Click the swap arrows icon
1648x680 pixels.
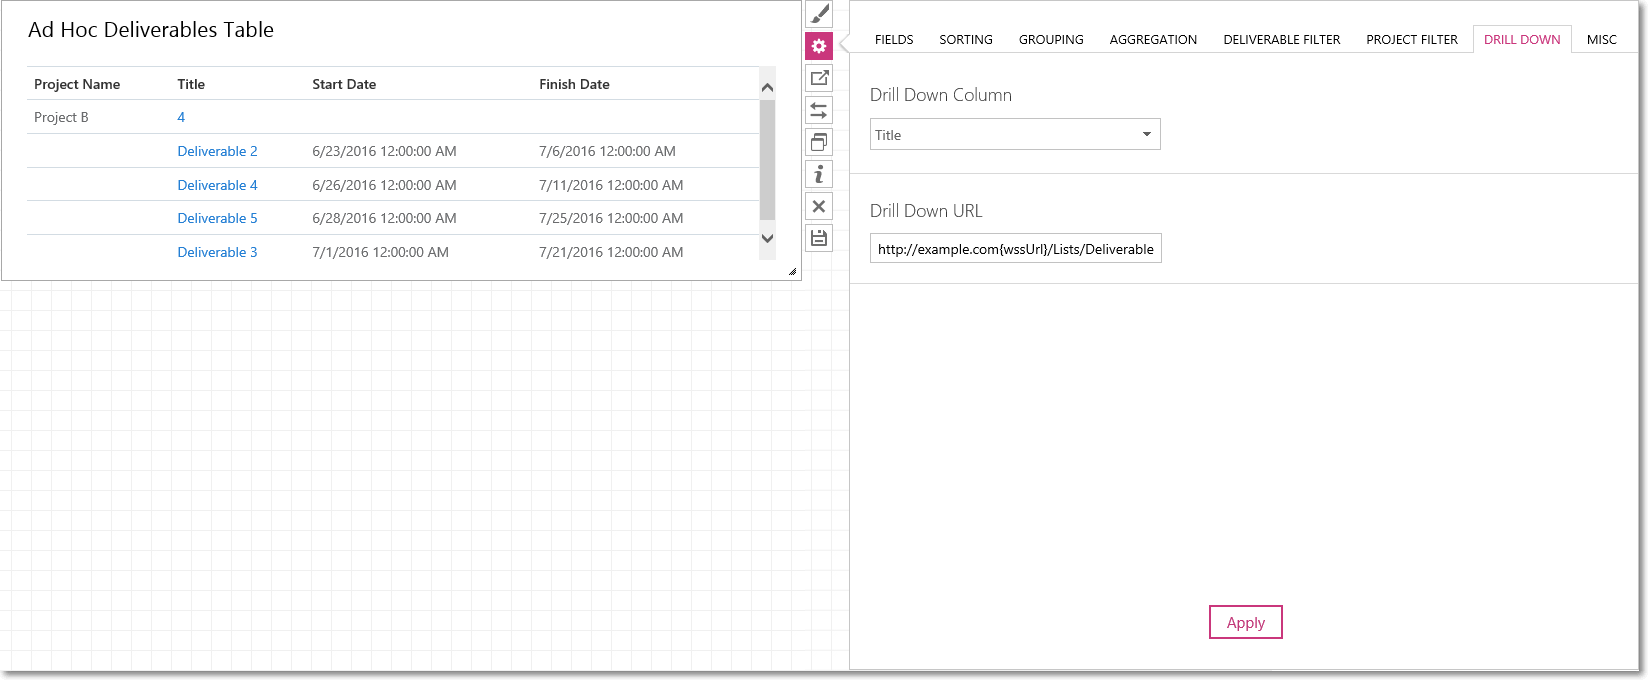819,110
